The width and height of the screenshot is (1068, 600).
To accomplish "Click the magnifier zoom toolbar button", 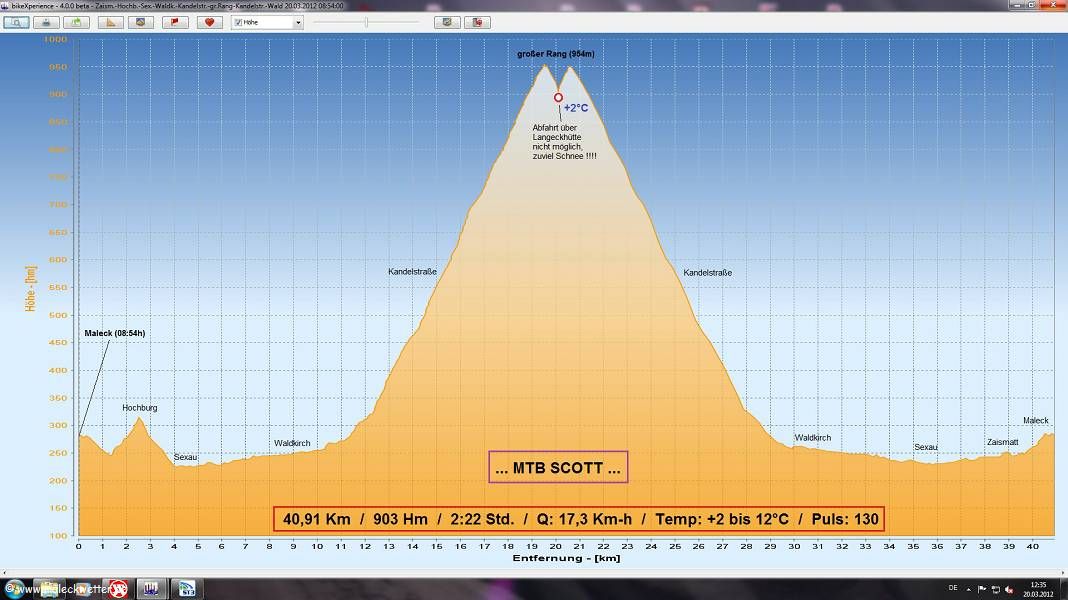I will coord(16,22).
